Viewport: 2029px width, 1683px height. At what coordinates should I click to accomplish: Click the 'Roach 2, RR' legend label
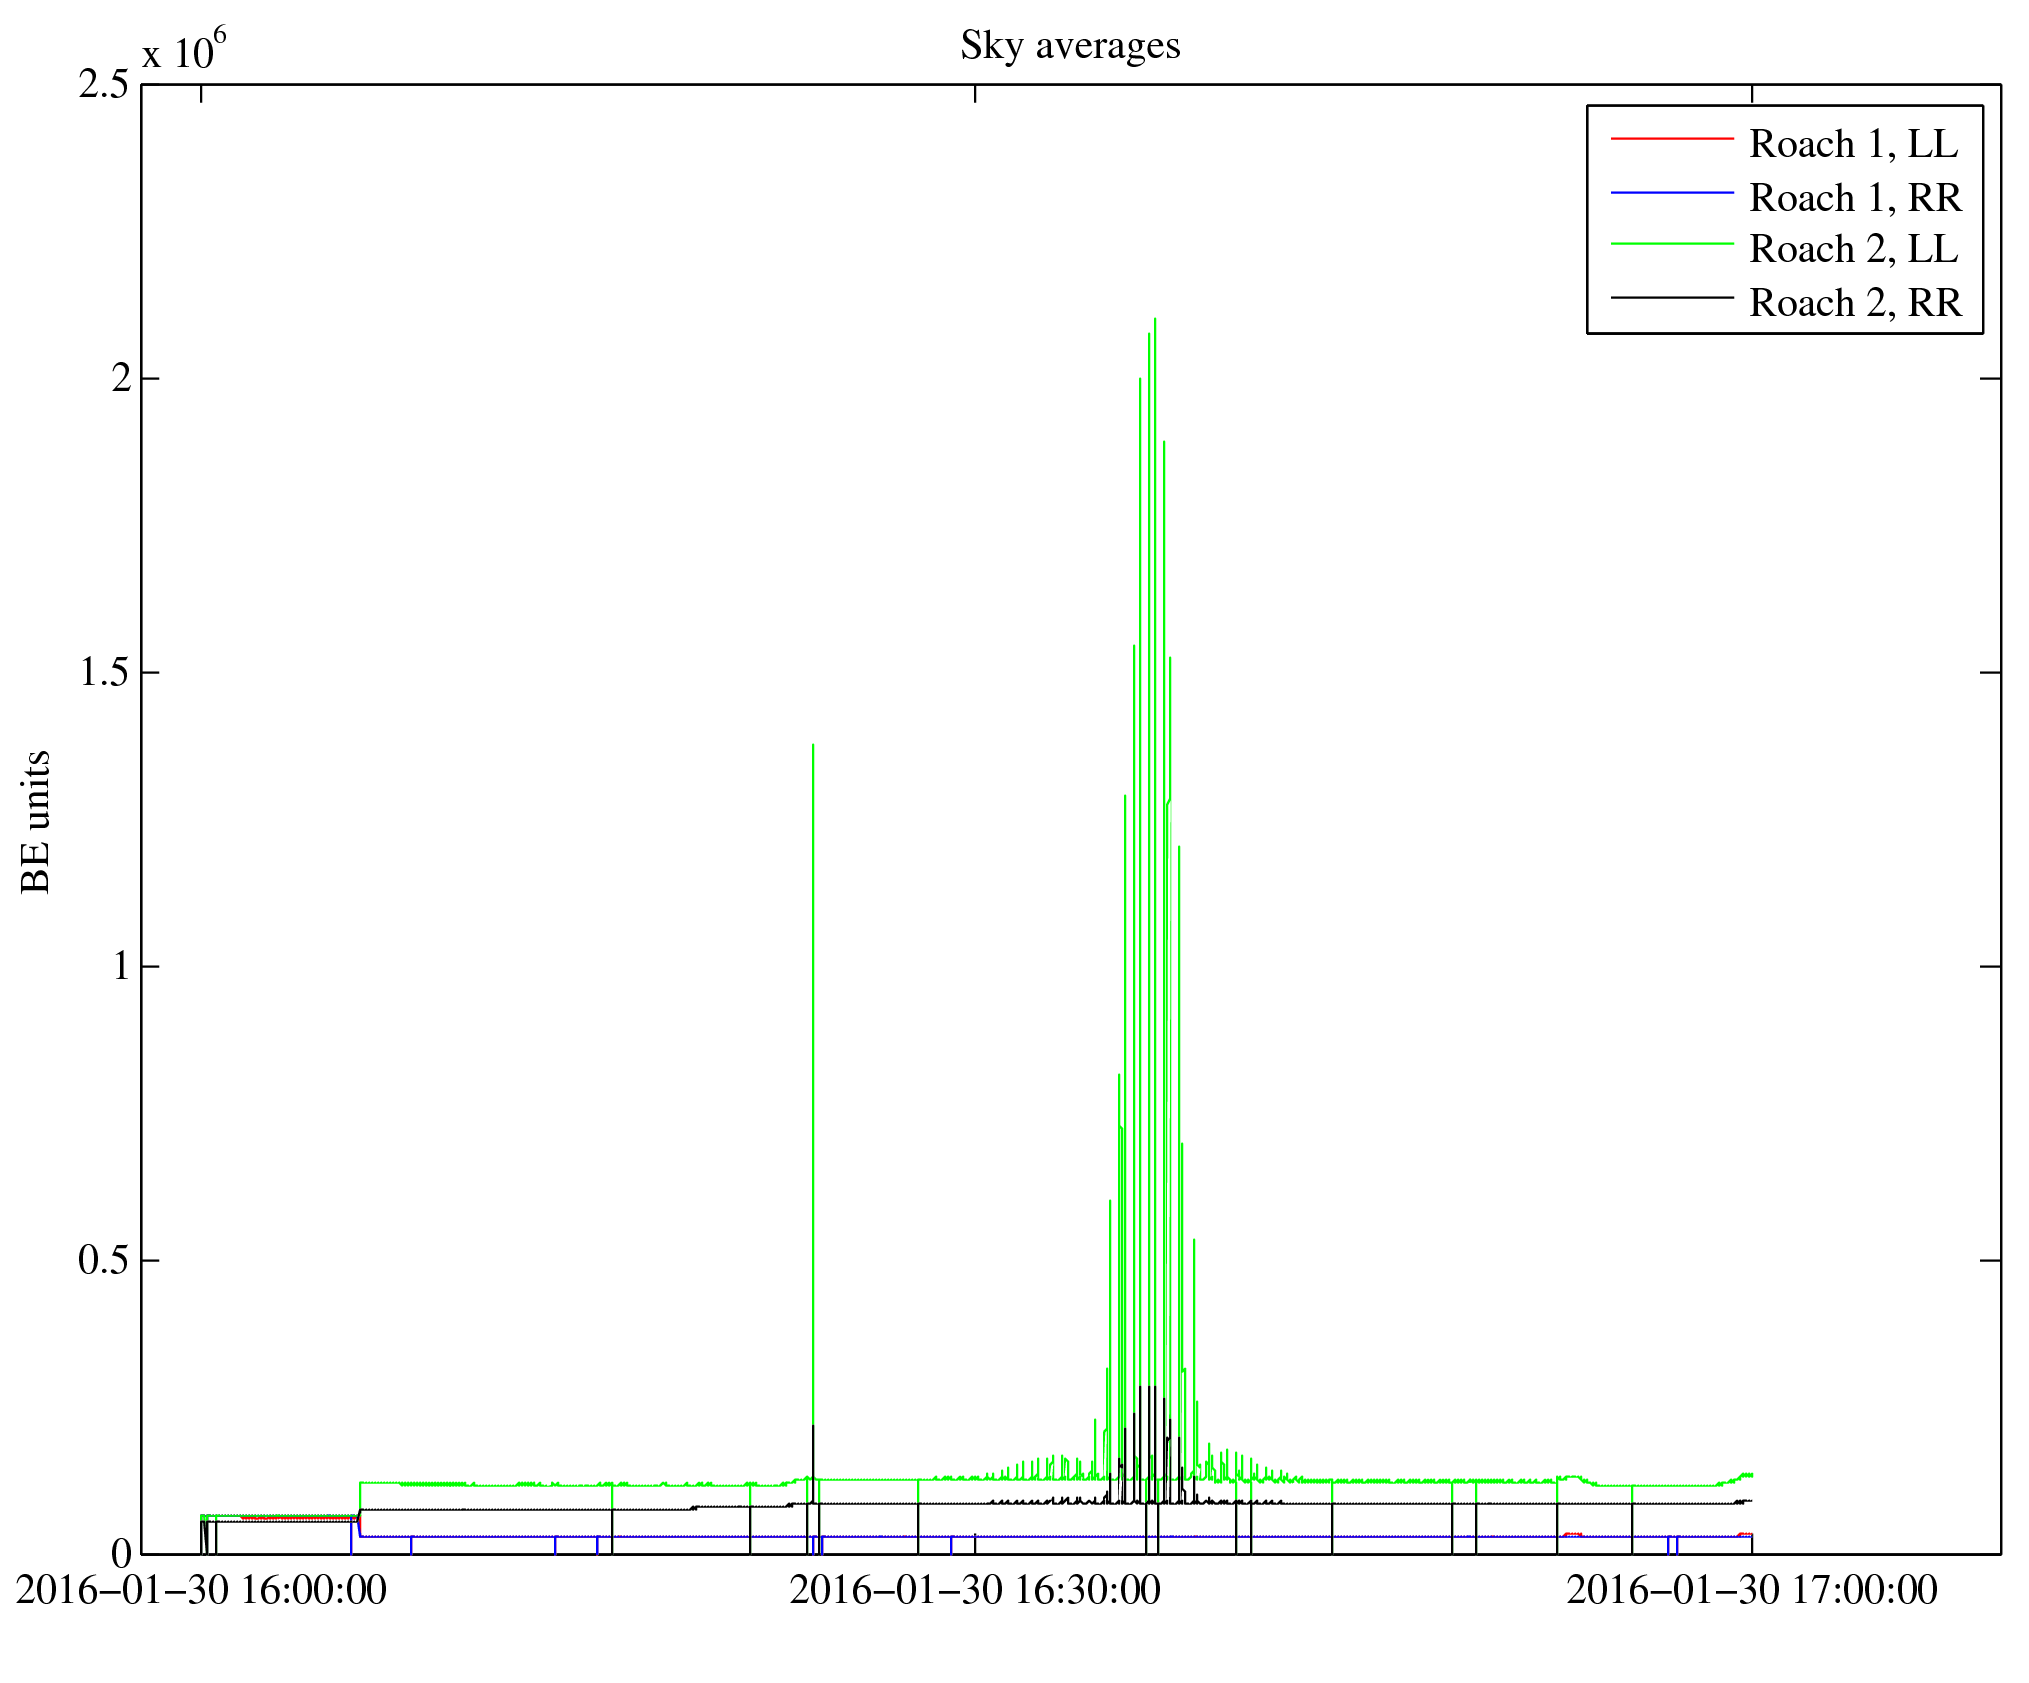coord(1855,302)
